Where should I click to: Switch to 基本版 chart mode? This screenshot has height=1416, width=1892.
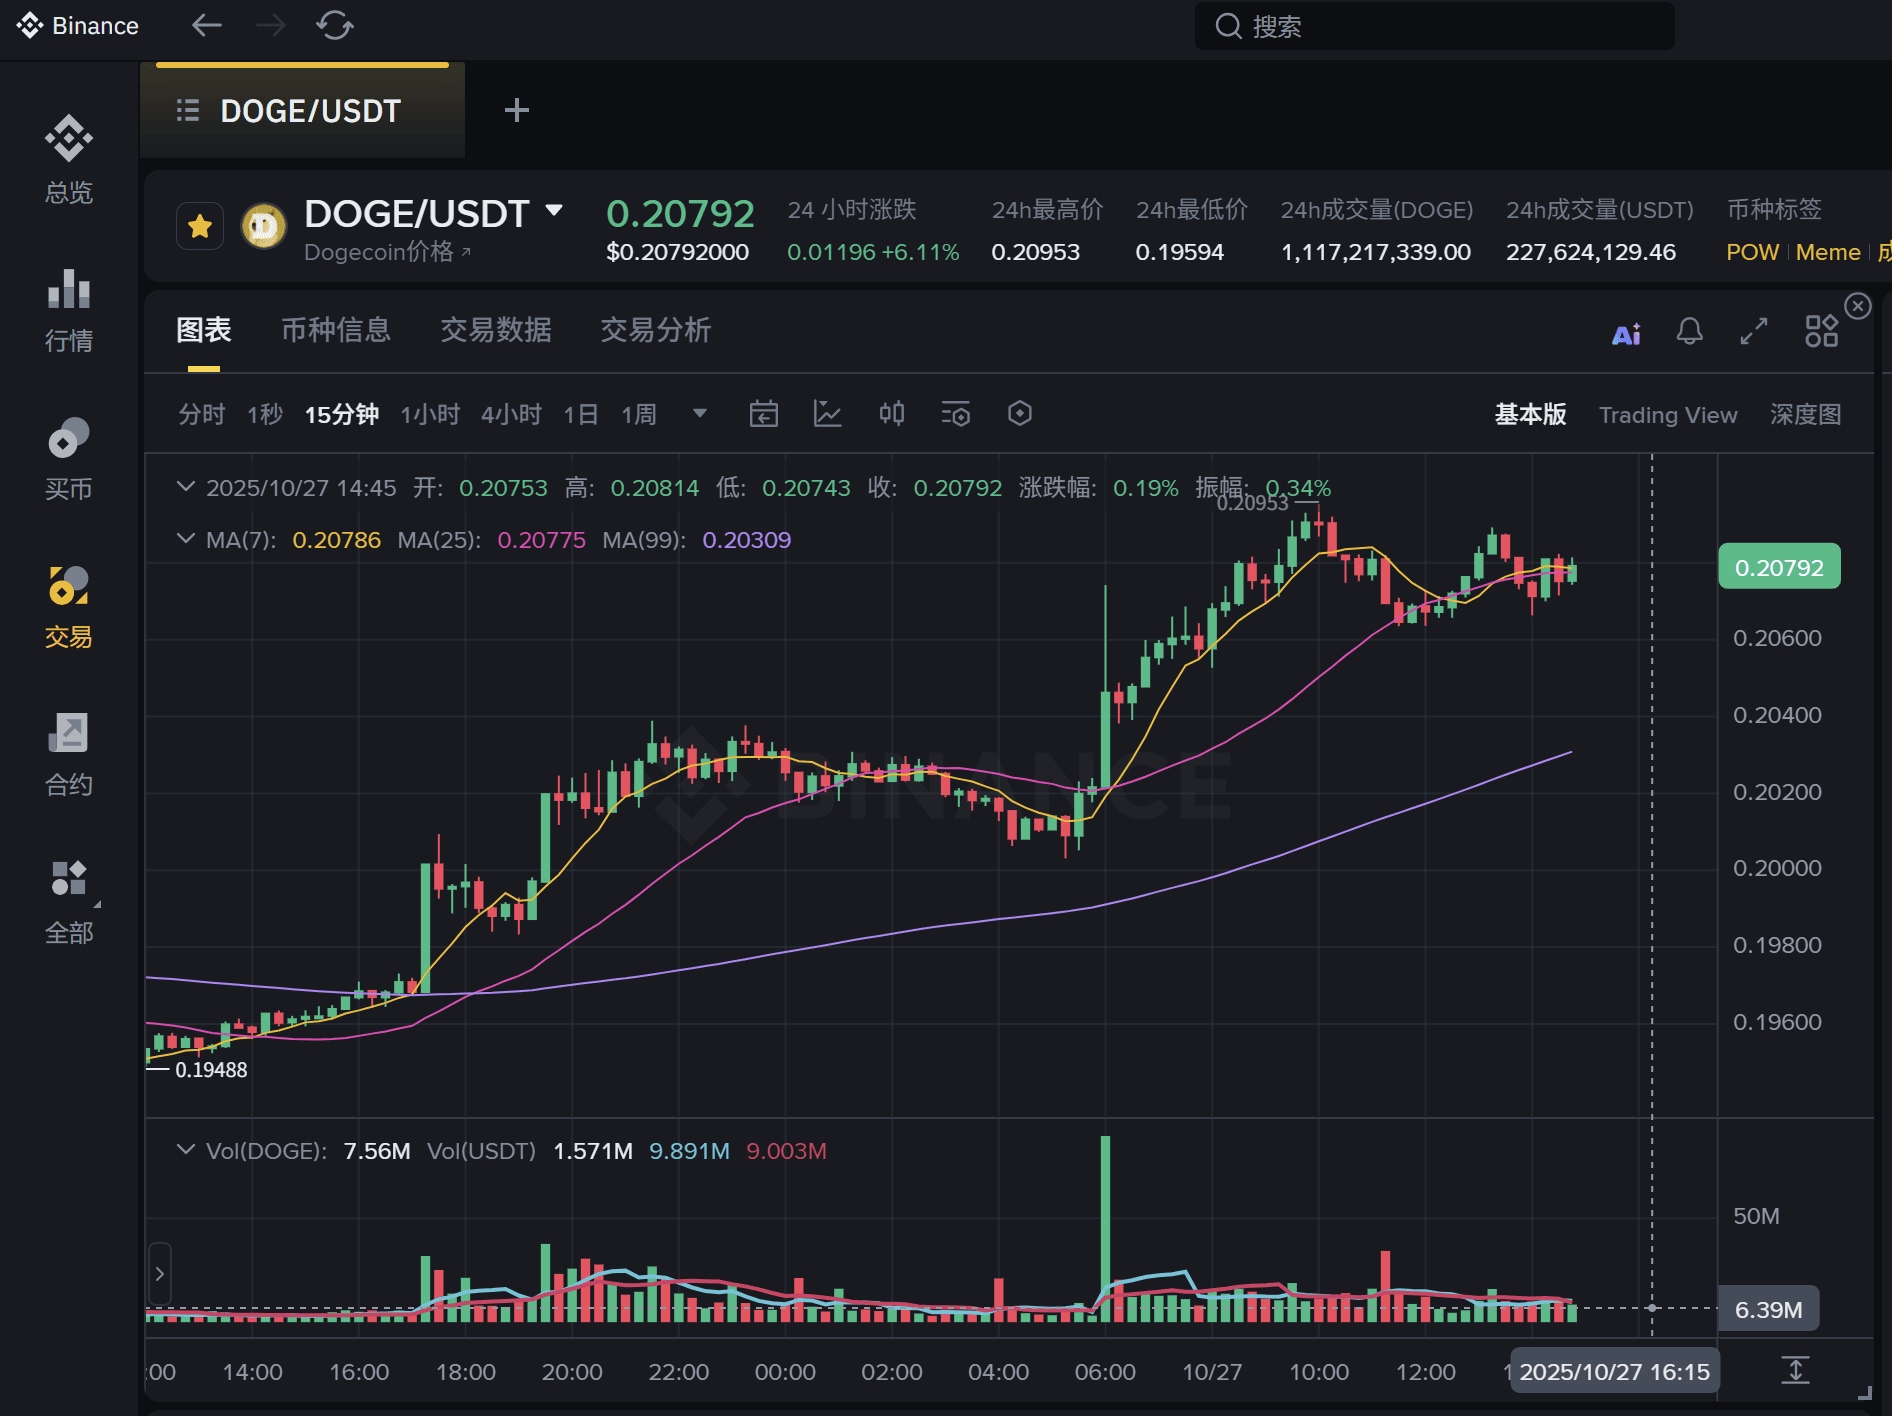[1531, 414]
